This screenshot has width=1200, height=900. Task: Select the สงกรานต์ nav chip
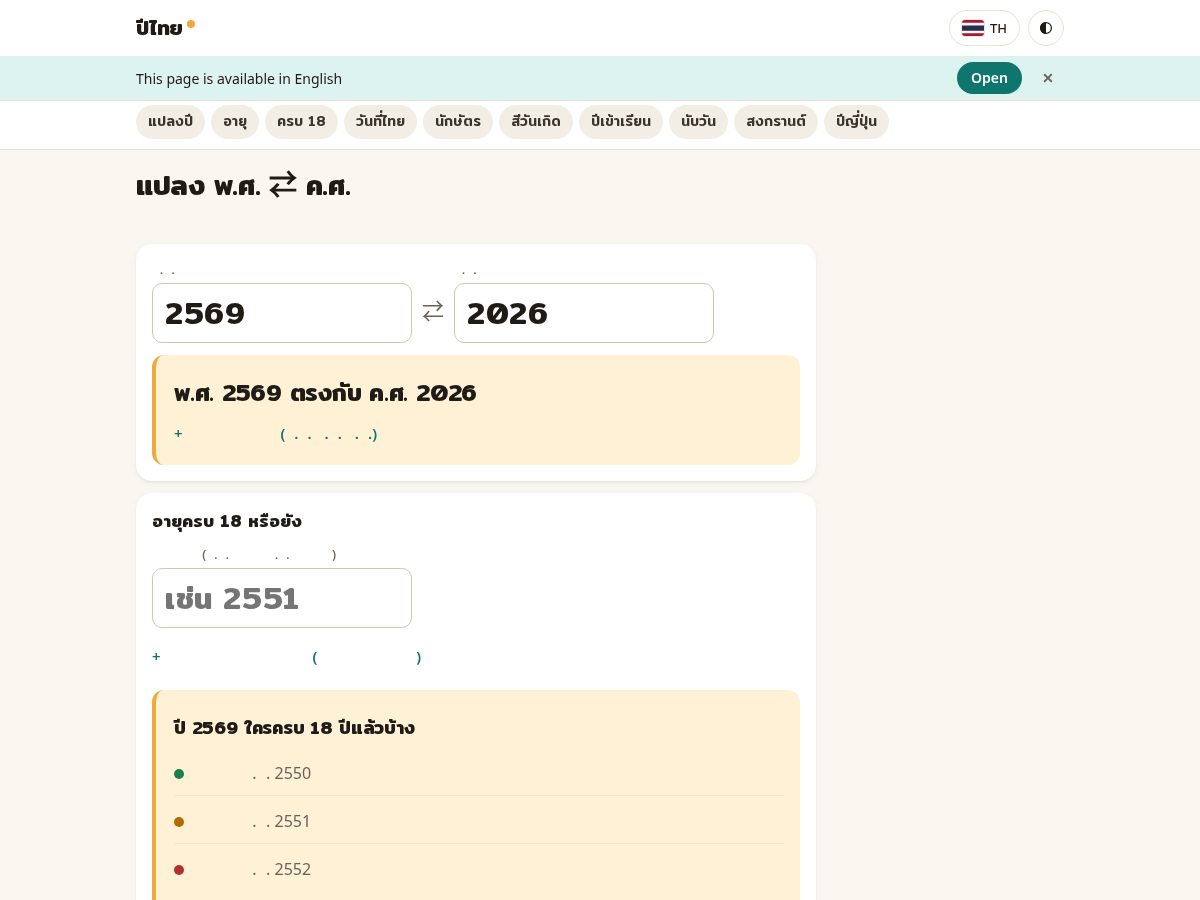pos(776,122)
